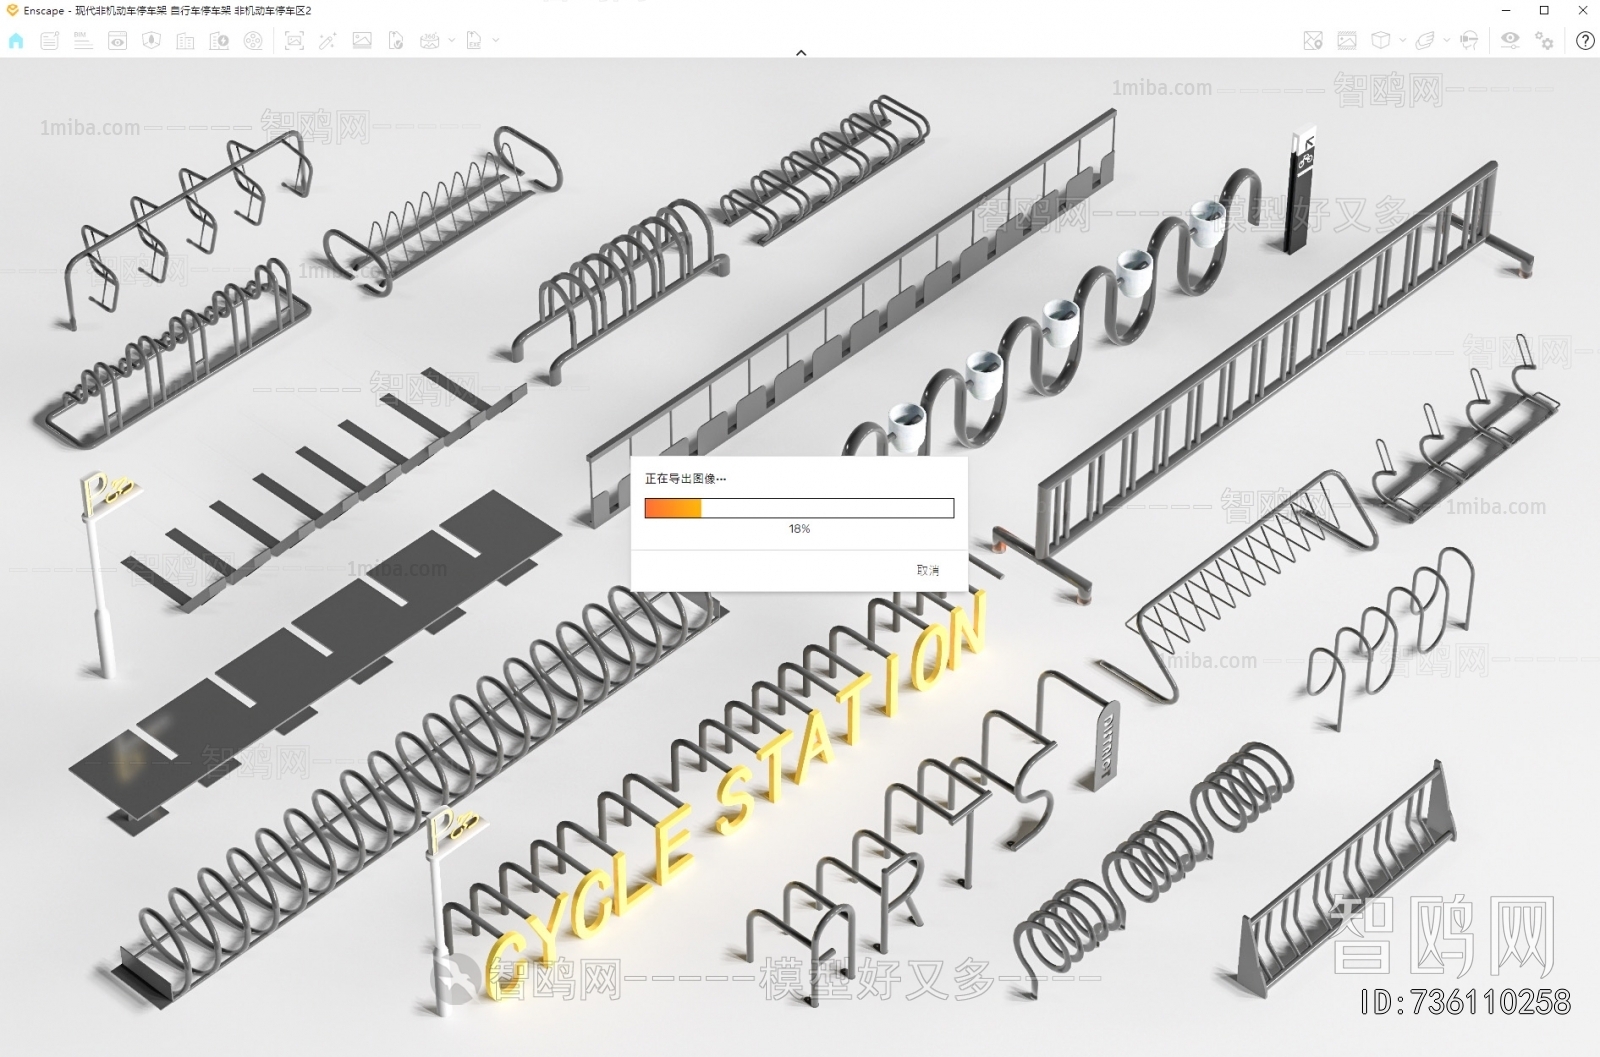Viewport: 1600px width, 1057px height.
Task: Open the help question mark button
Action: point(1585,41)
